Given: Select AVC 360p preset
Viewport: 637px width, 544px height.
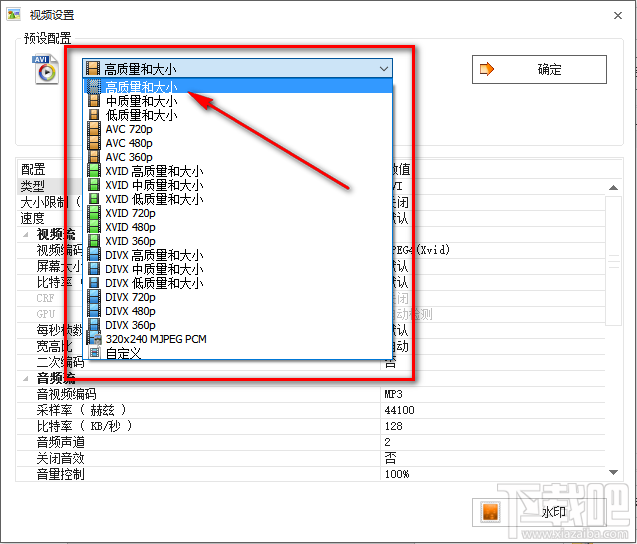Looking at the screenshot, I should tap(238, 157).
